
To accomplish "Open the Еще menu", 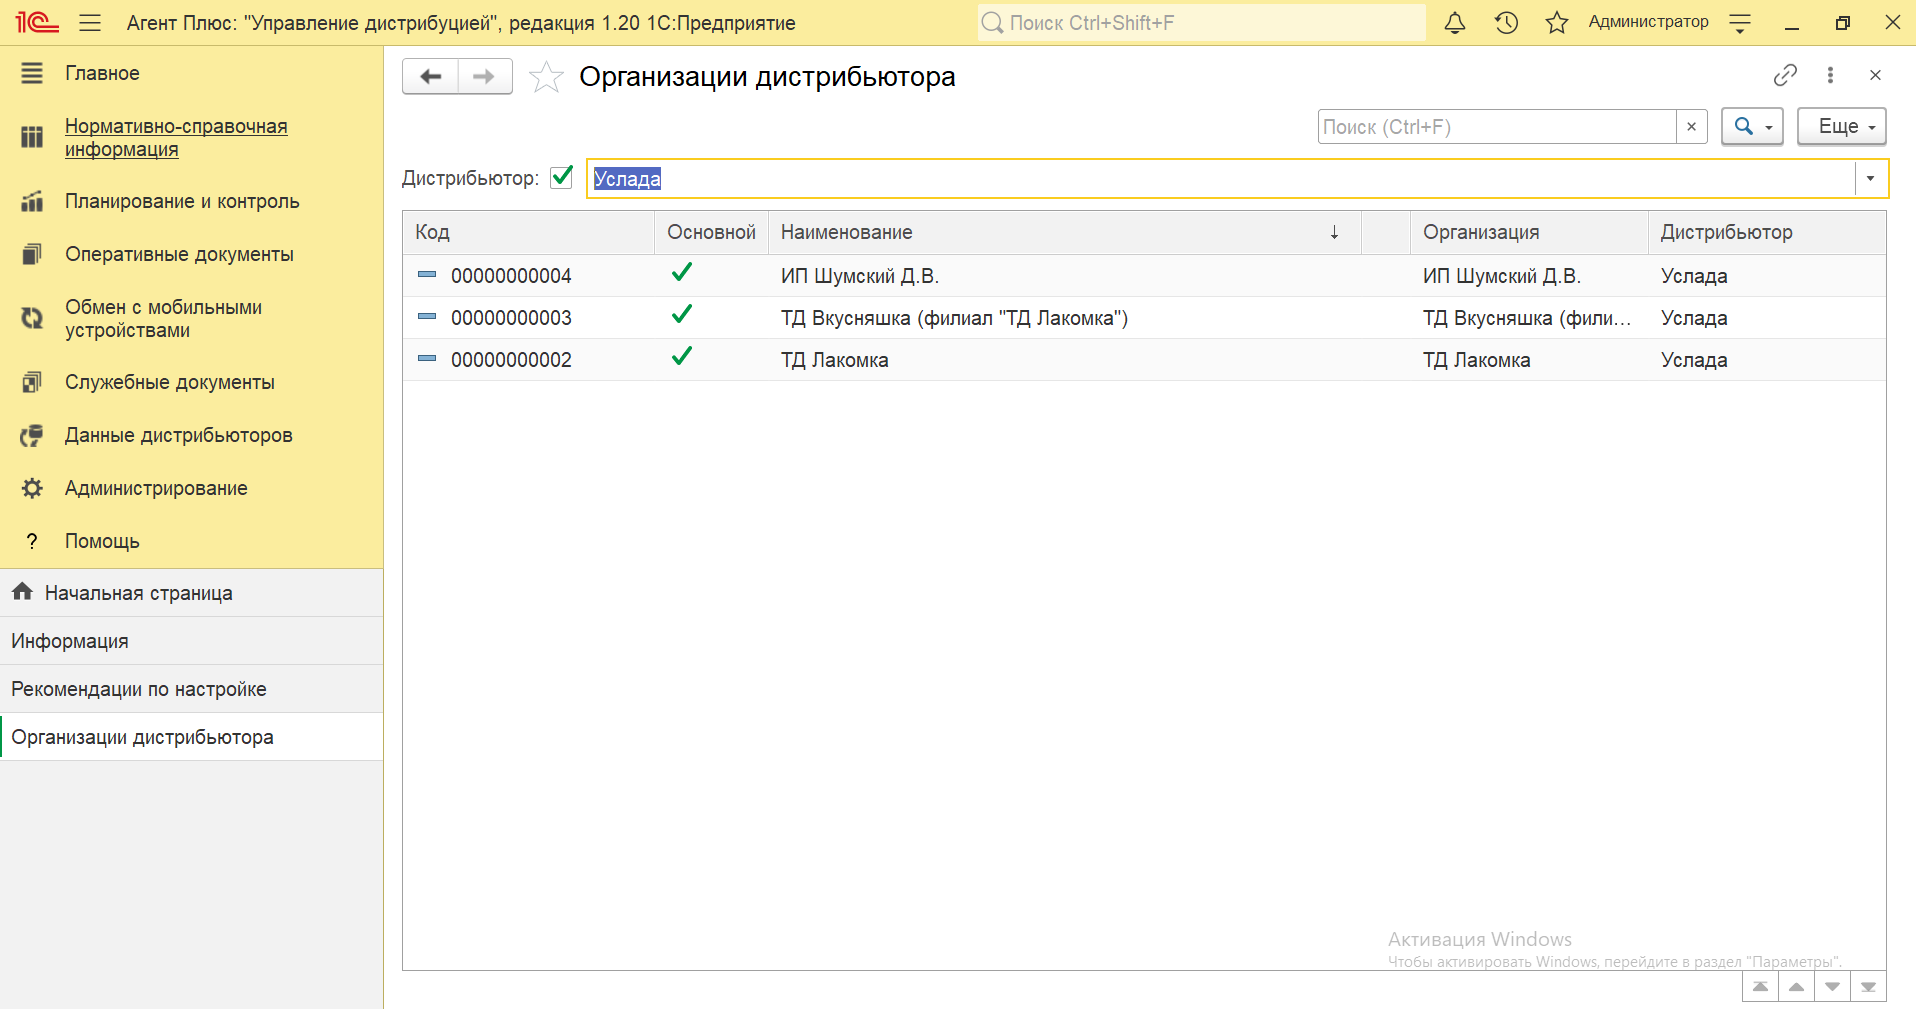I will click(x=1841, y=127).
